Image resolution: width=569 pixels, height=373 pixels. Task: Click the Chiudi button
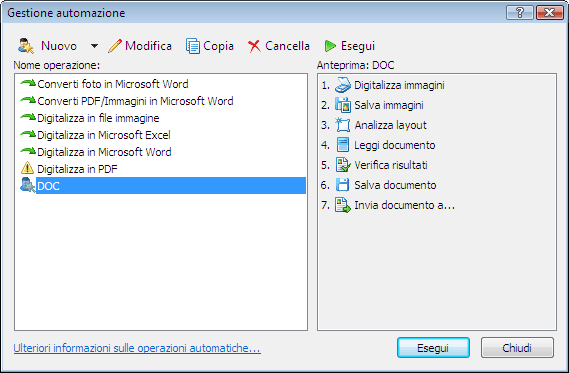click(x=517, y=348)
